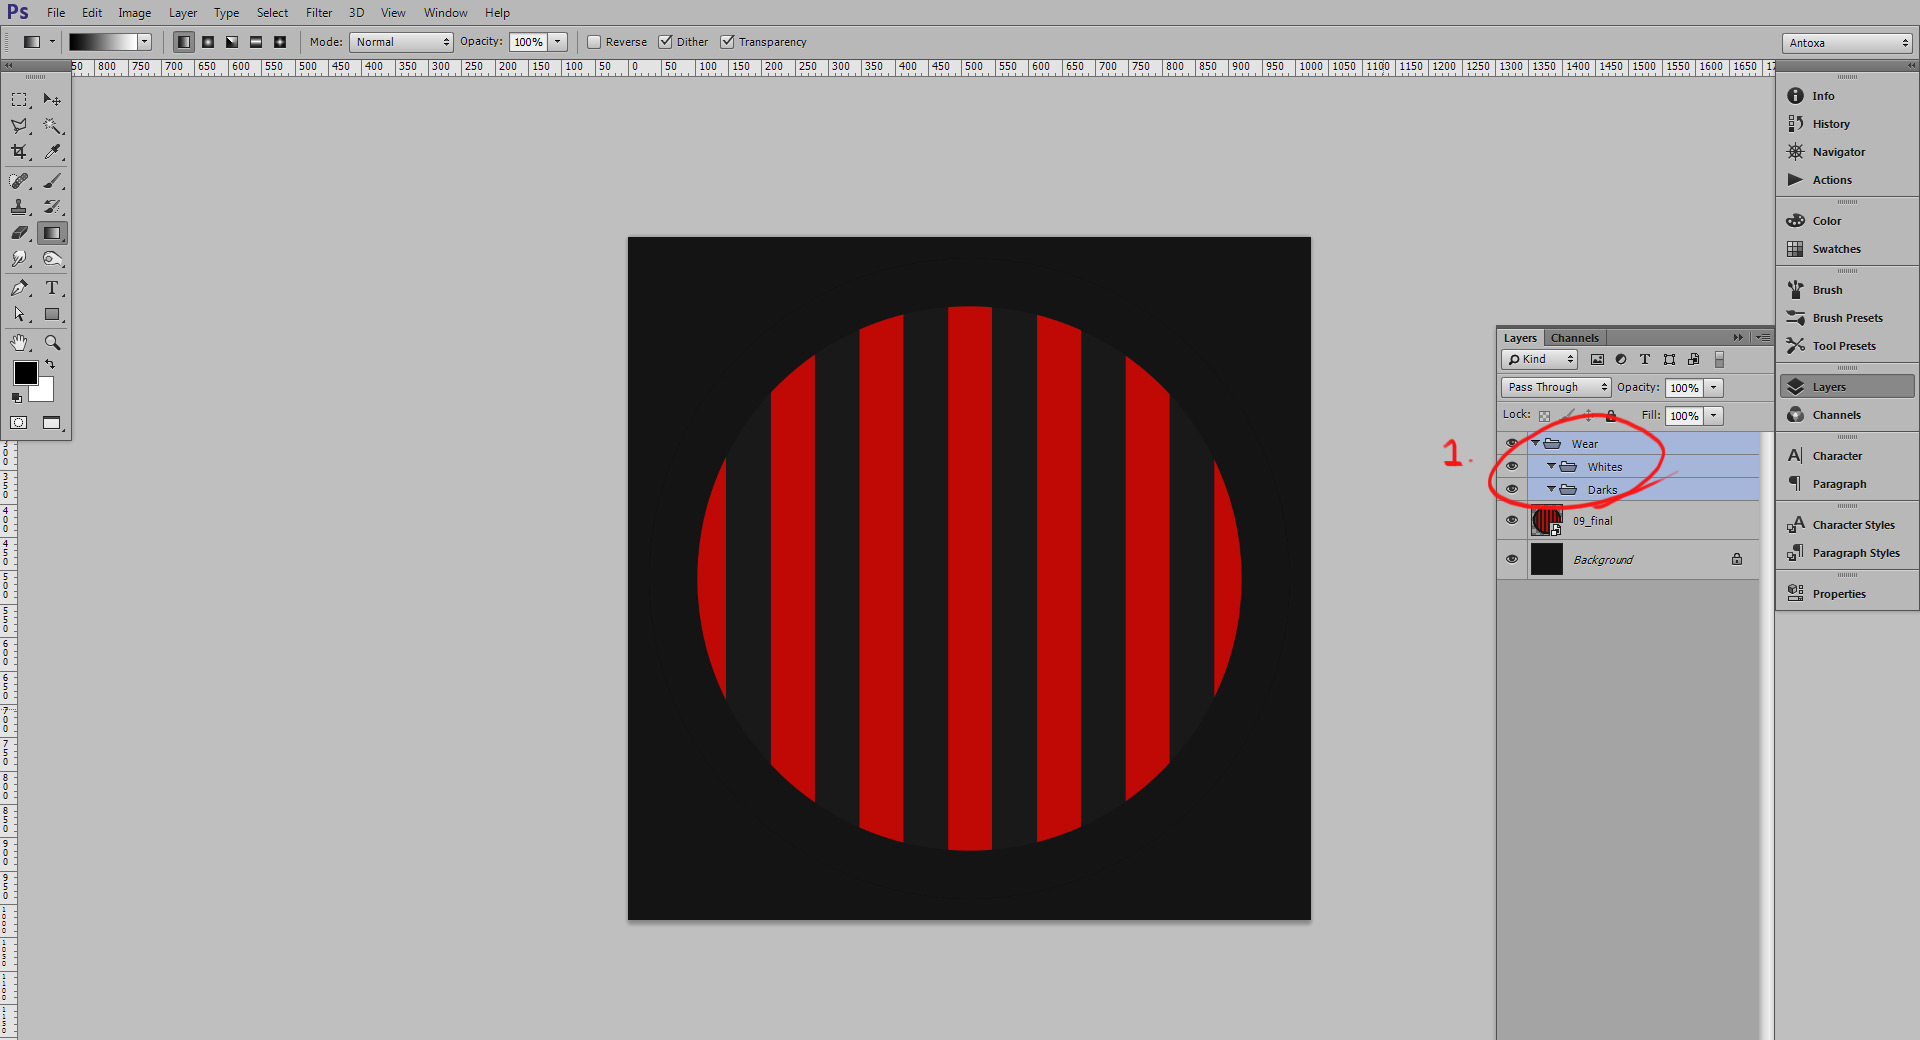
Task: Hide the Wear layer group
Action: click(1512, 443)
